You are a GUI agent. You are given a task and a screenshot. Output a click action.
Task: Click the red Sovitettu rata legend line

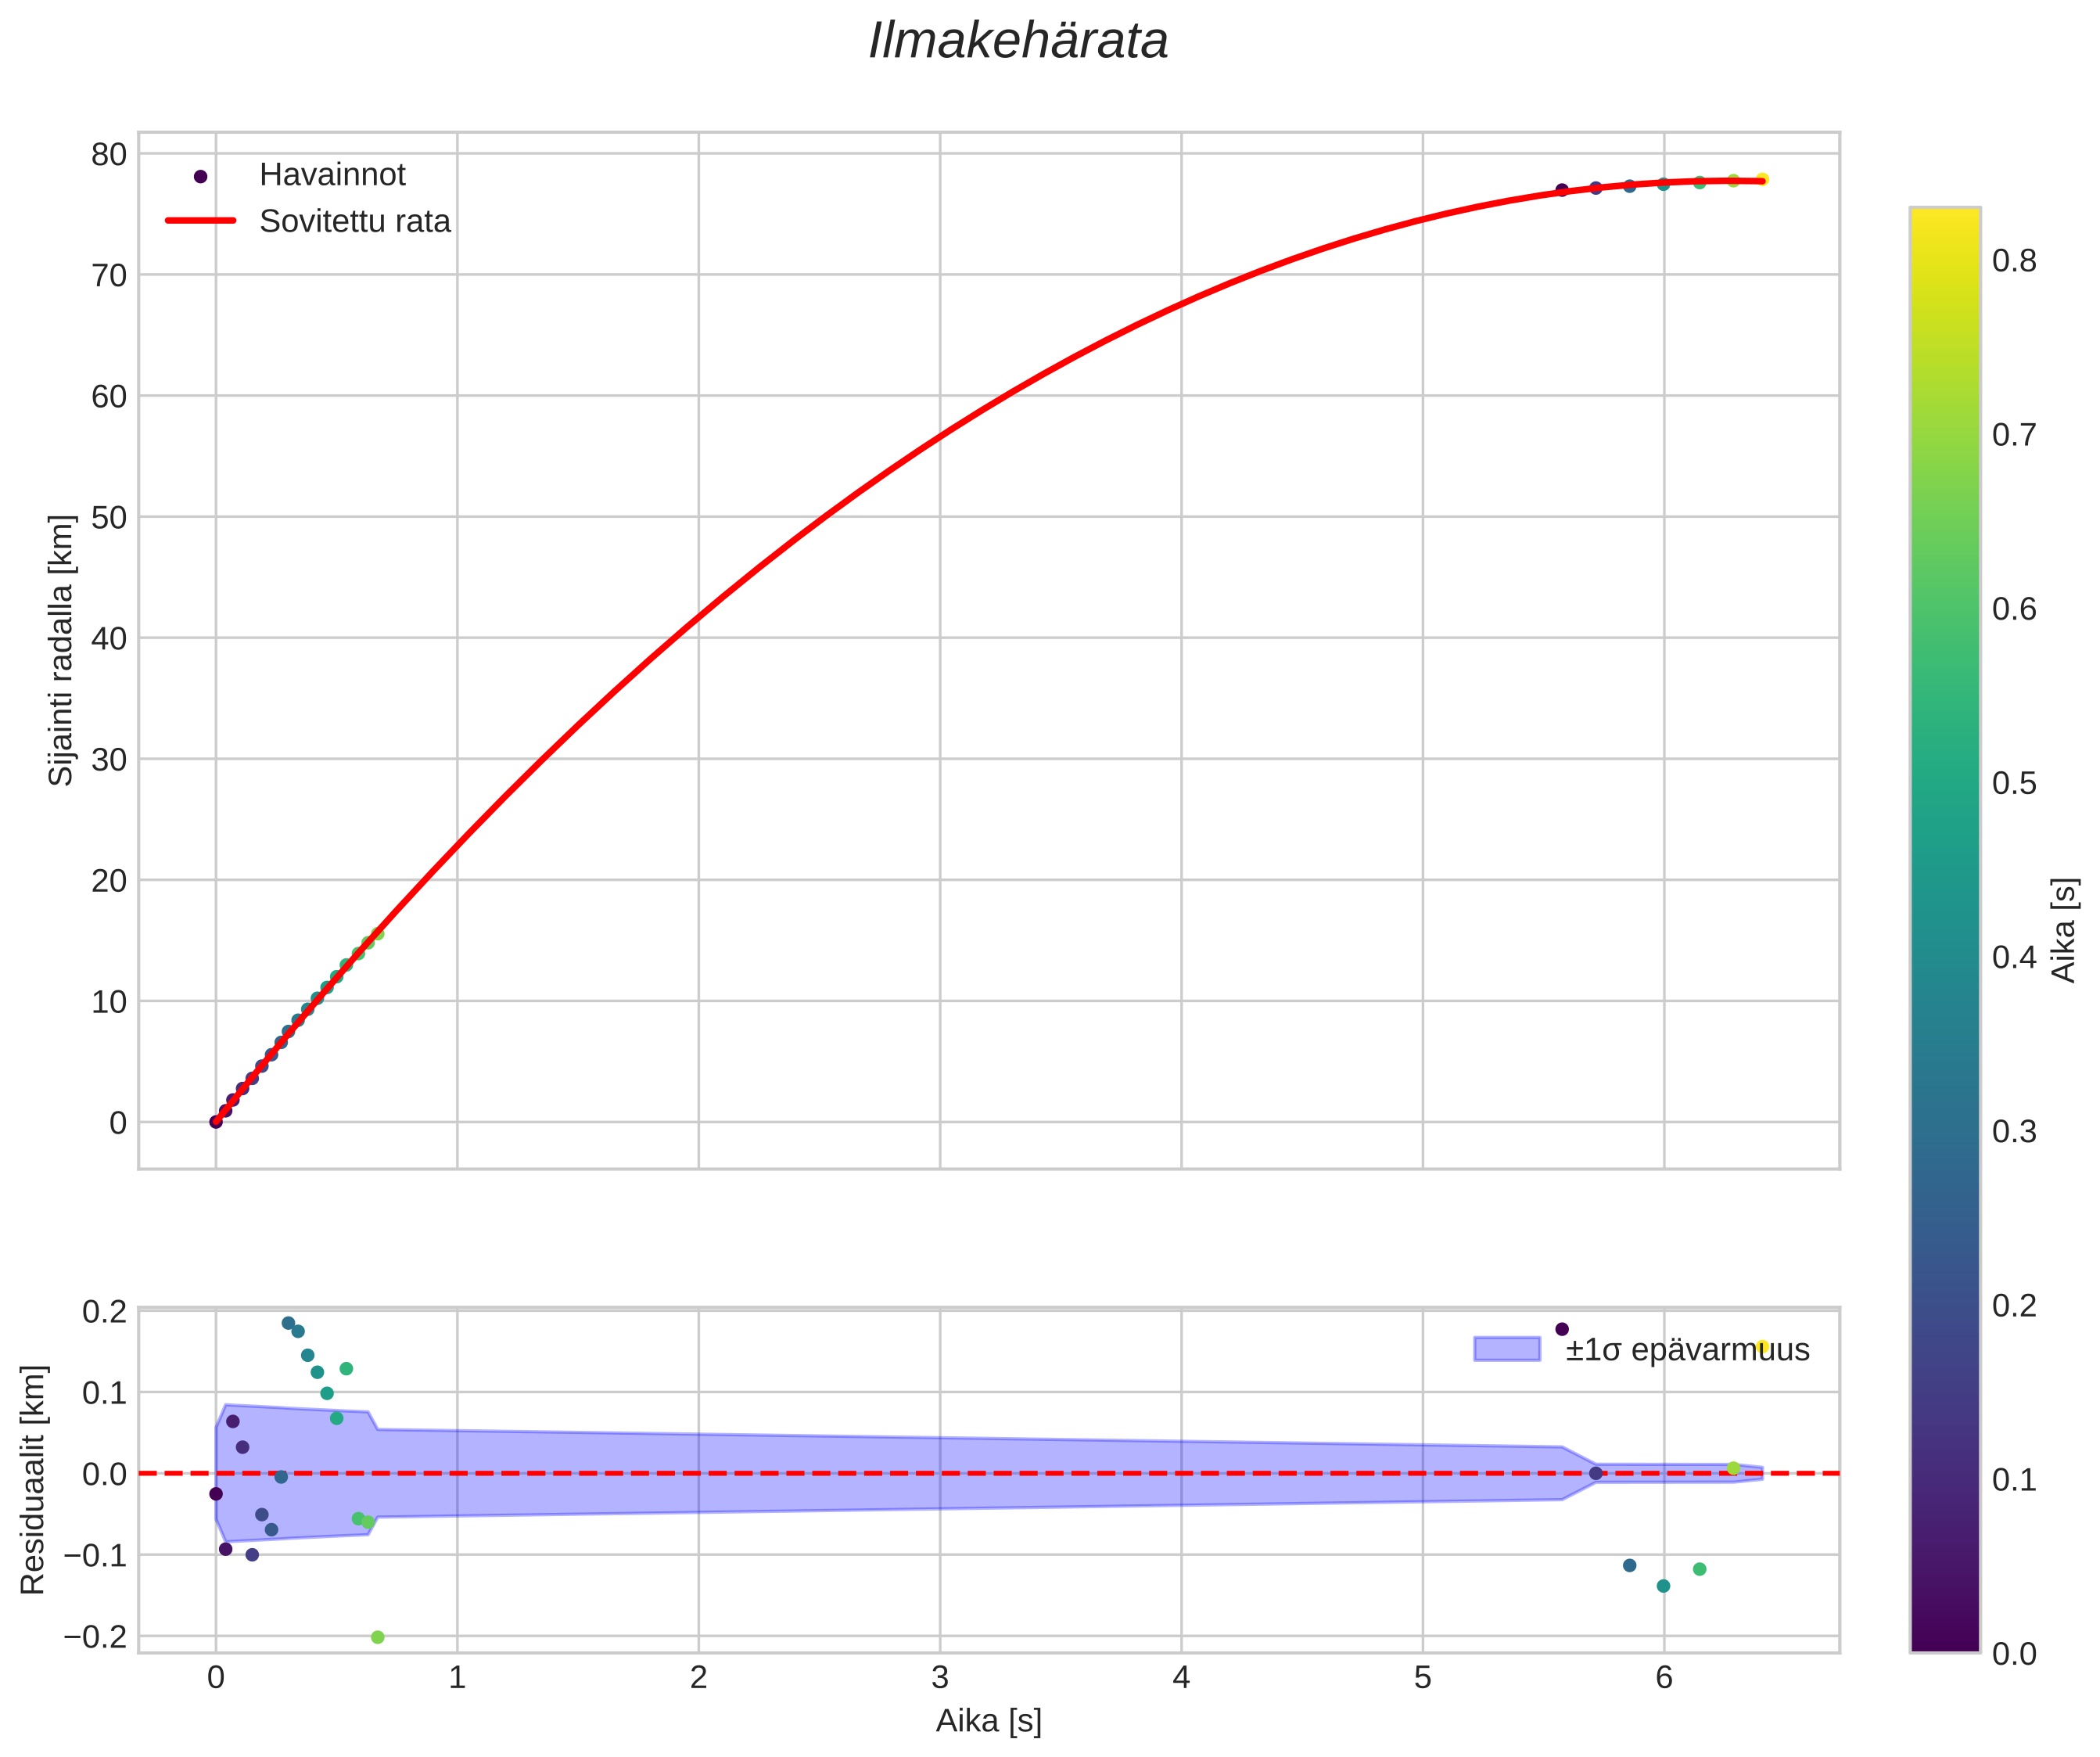pos(200,221)
